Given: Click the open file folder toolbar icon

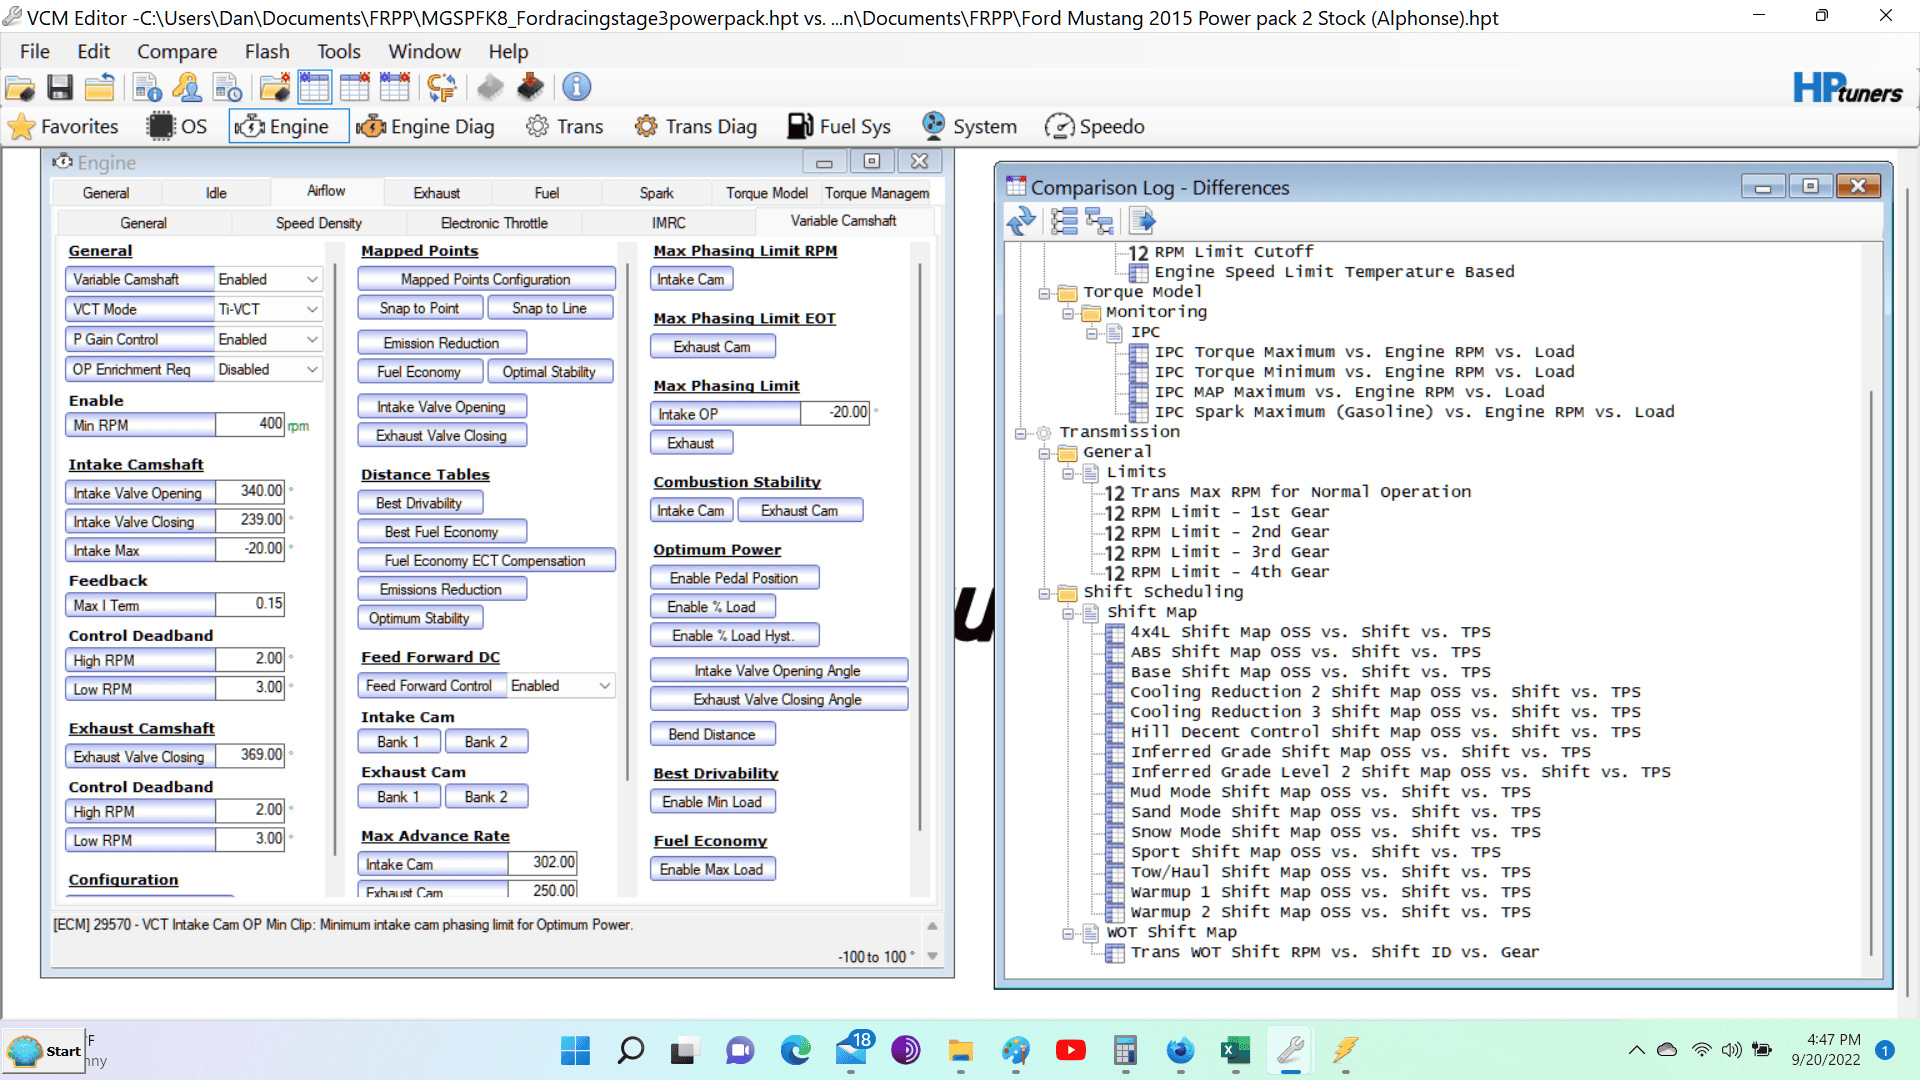Looking at the screenshot, I should pyautogui.click(x=20, y=88).
